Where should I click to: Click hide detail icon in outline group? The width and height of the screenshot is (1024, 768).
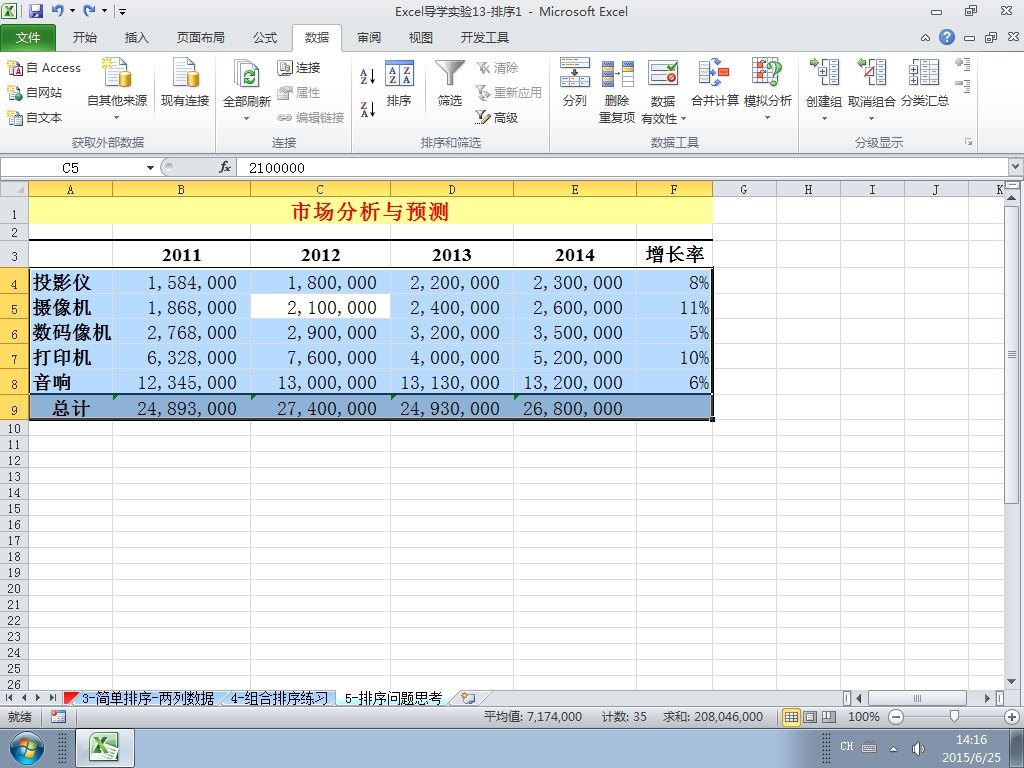point(963,86)
